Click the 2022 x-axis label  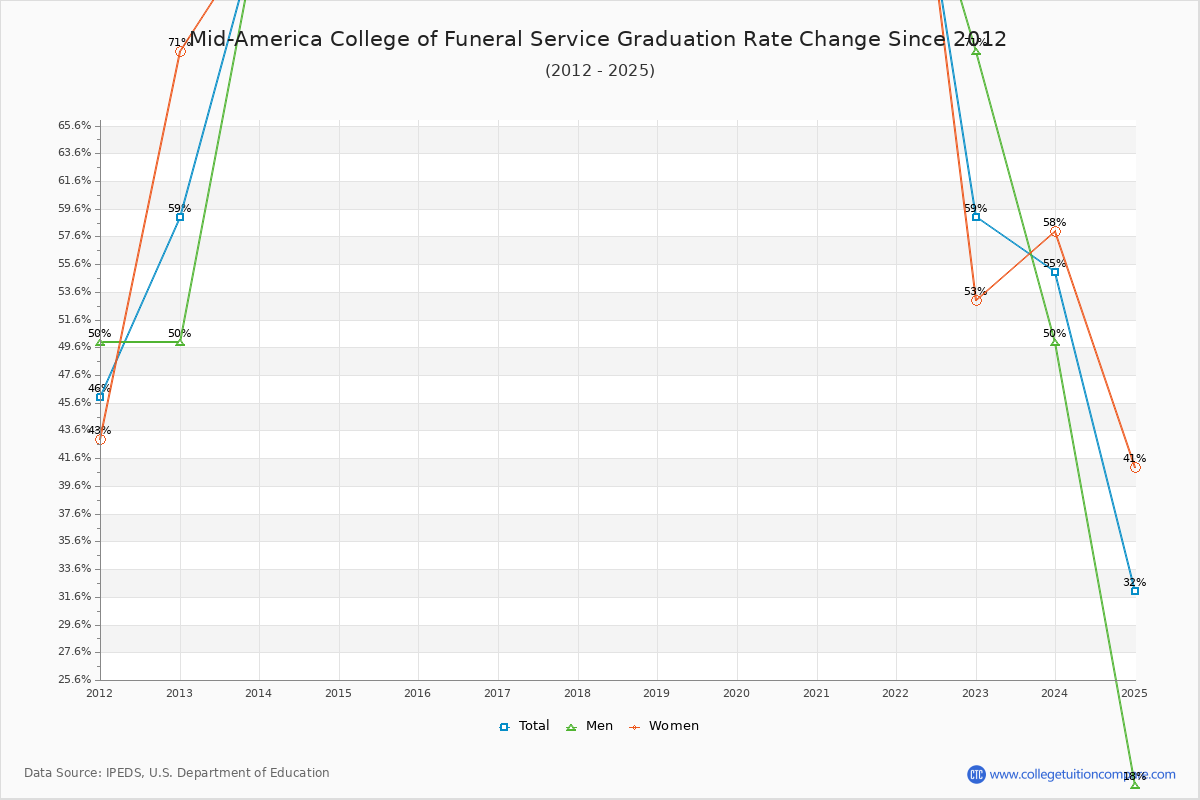(896, 693)
